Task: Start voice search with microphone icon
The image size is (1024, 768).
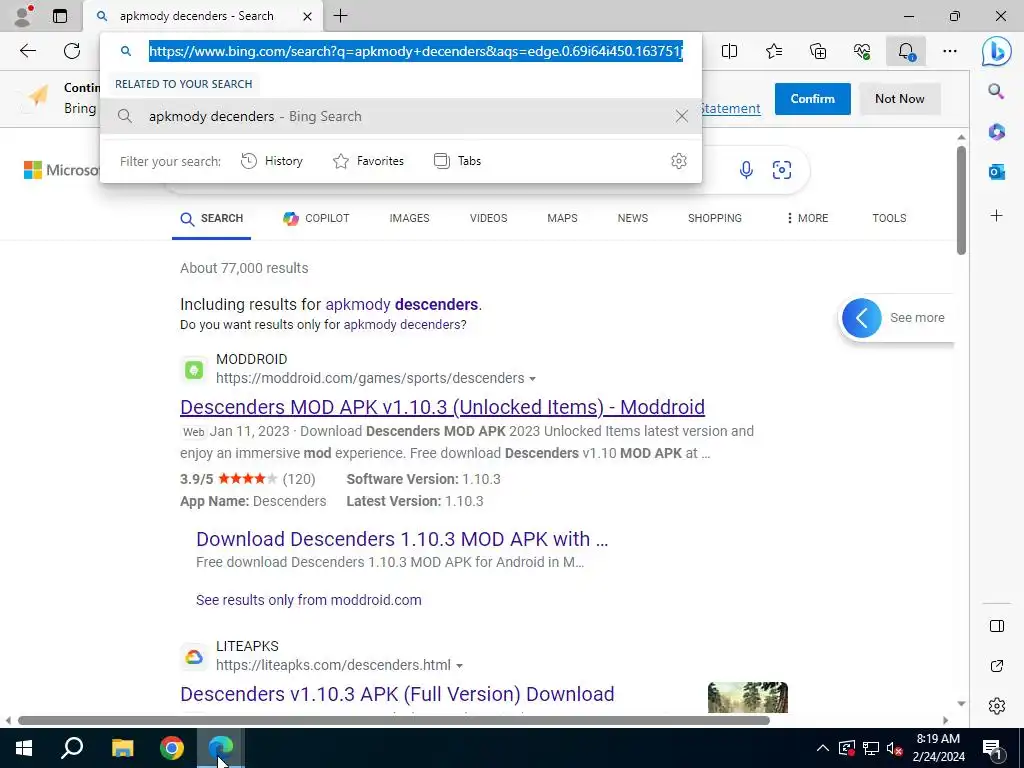Action: (x=746, y=170)
